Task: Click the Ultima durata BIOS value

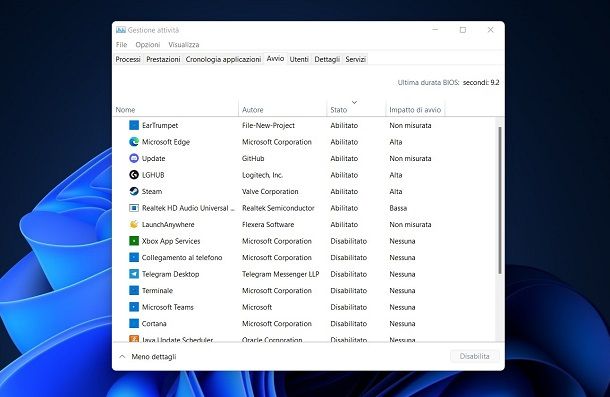Action: click(481, 83)
